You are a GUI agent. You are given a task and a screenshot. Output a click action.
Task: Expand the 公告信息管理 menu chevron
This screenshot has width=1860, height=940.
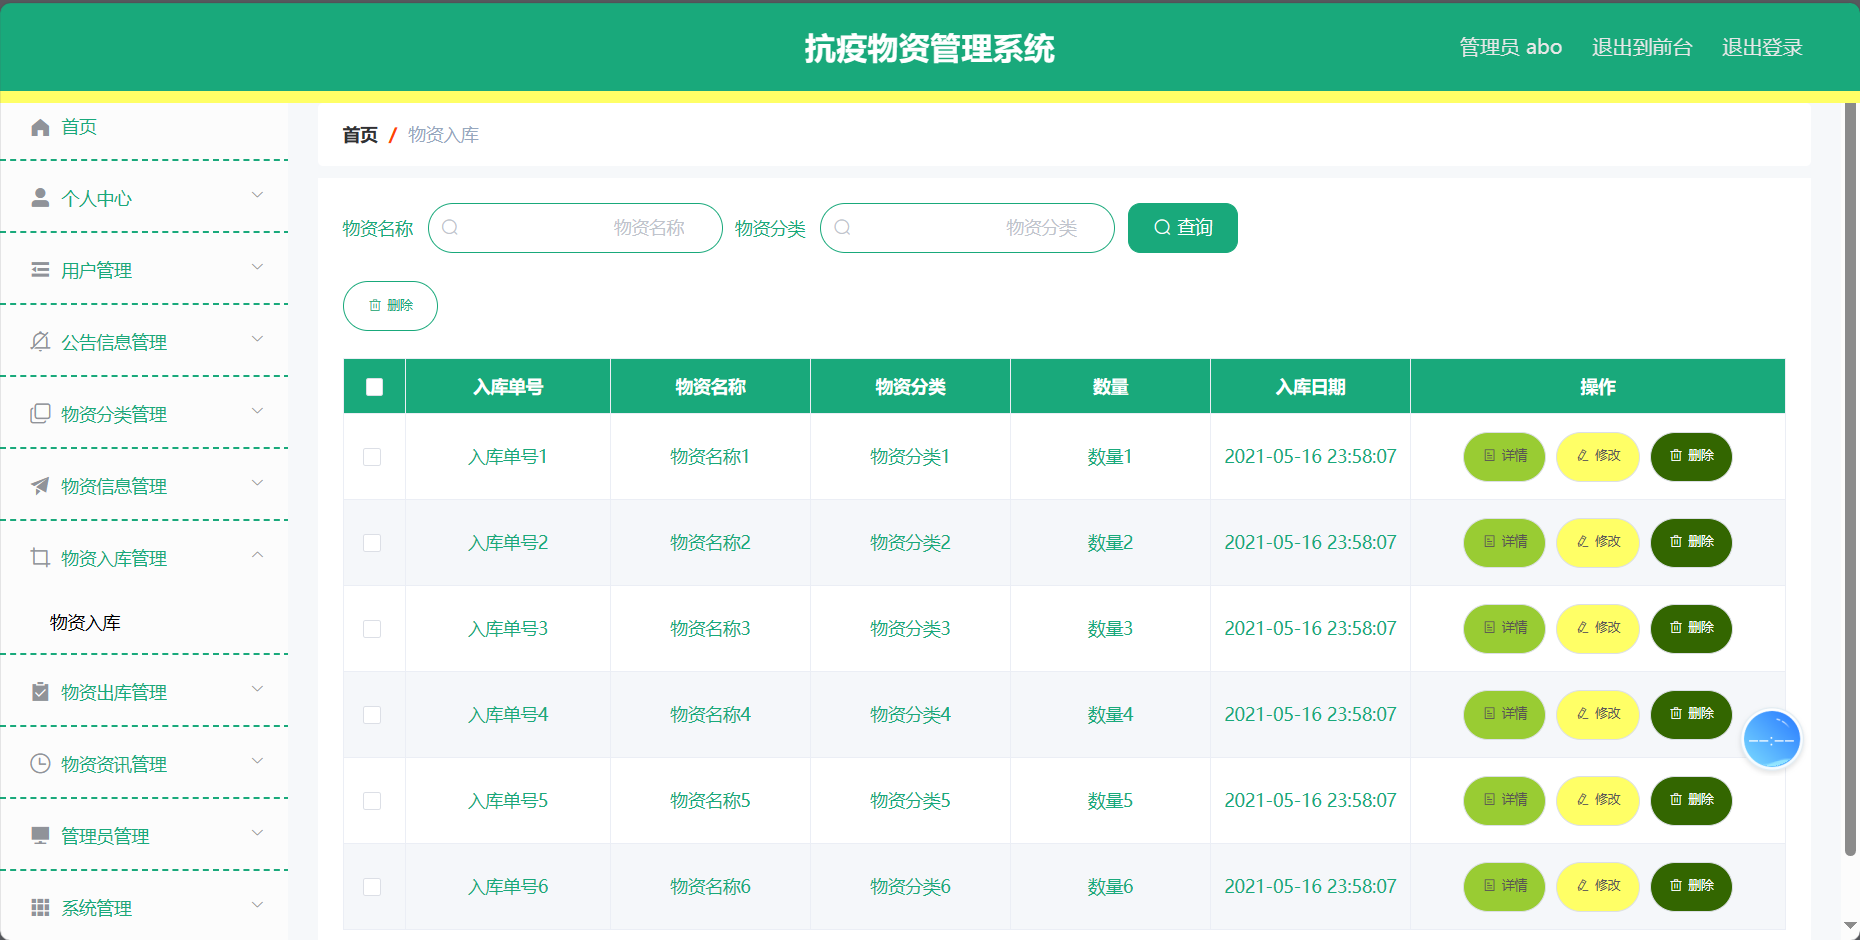coord(257,339)
